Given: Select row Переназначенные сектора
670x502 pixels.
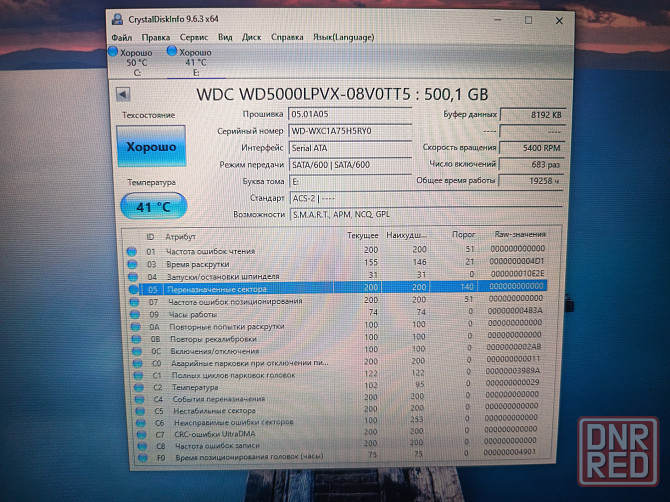Looking at the screenshot, I should coord(337,288).
